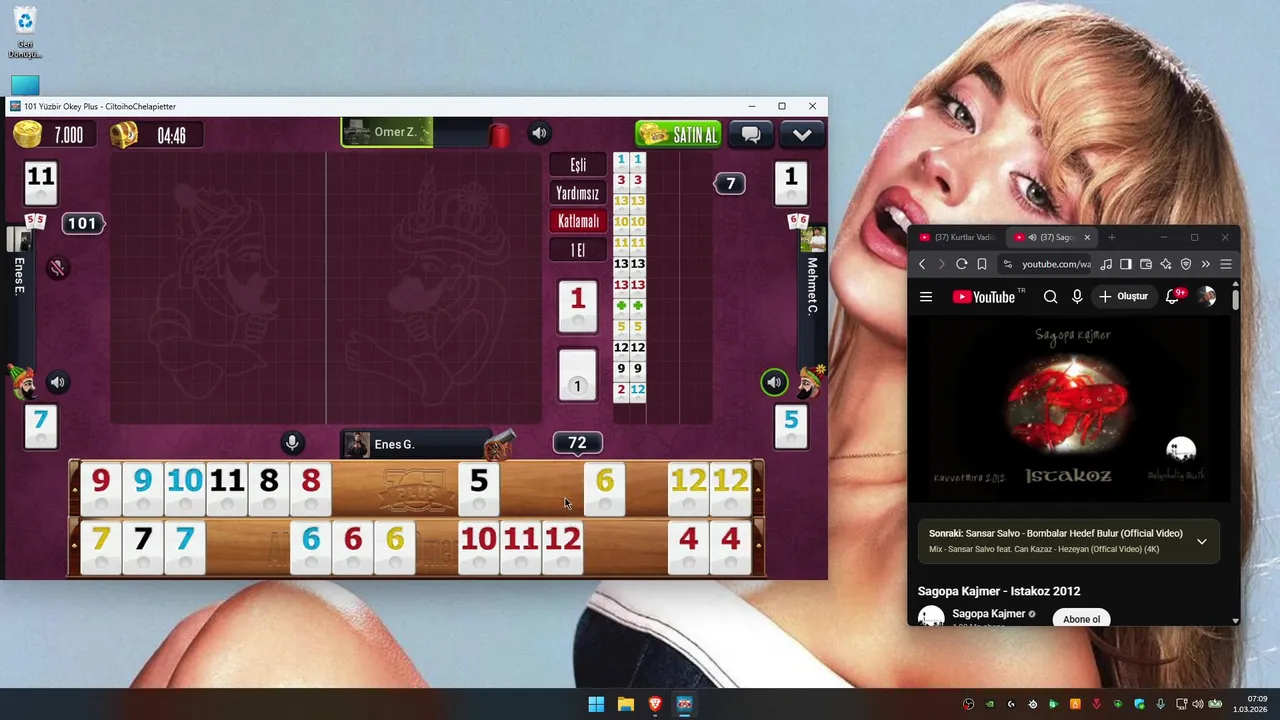Open a new browser tab
The height and width of the screenshot is (720, 1280).
point(1111,237)
